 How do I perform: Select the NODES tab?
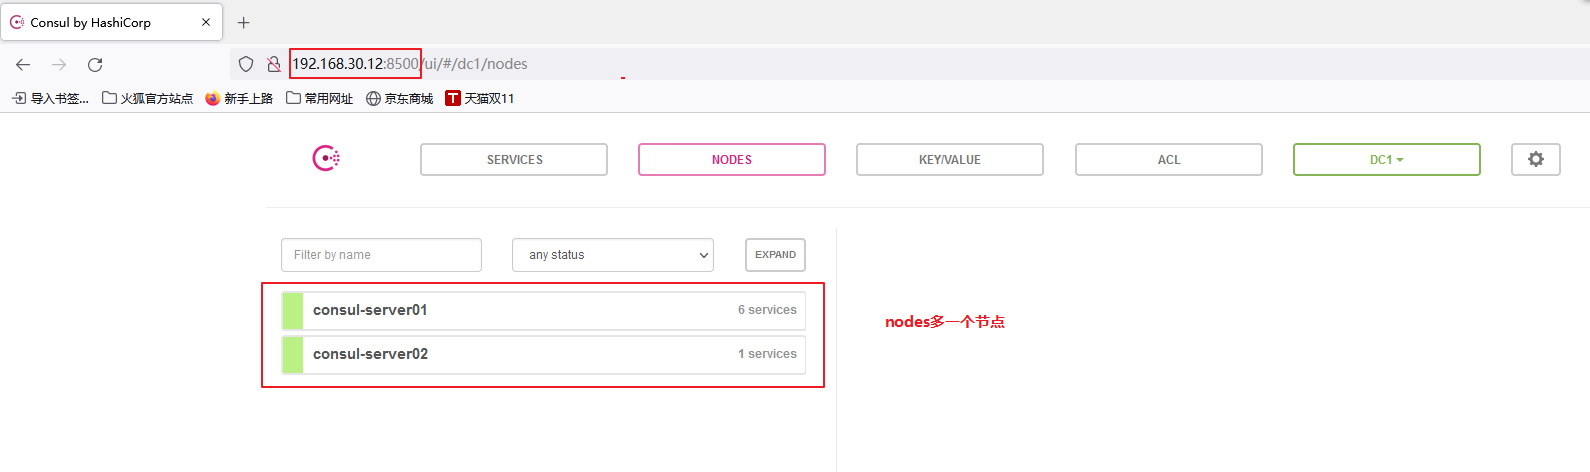pos(732,159)
